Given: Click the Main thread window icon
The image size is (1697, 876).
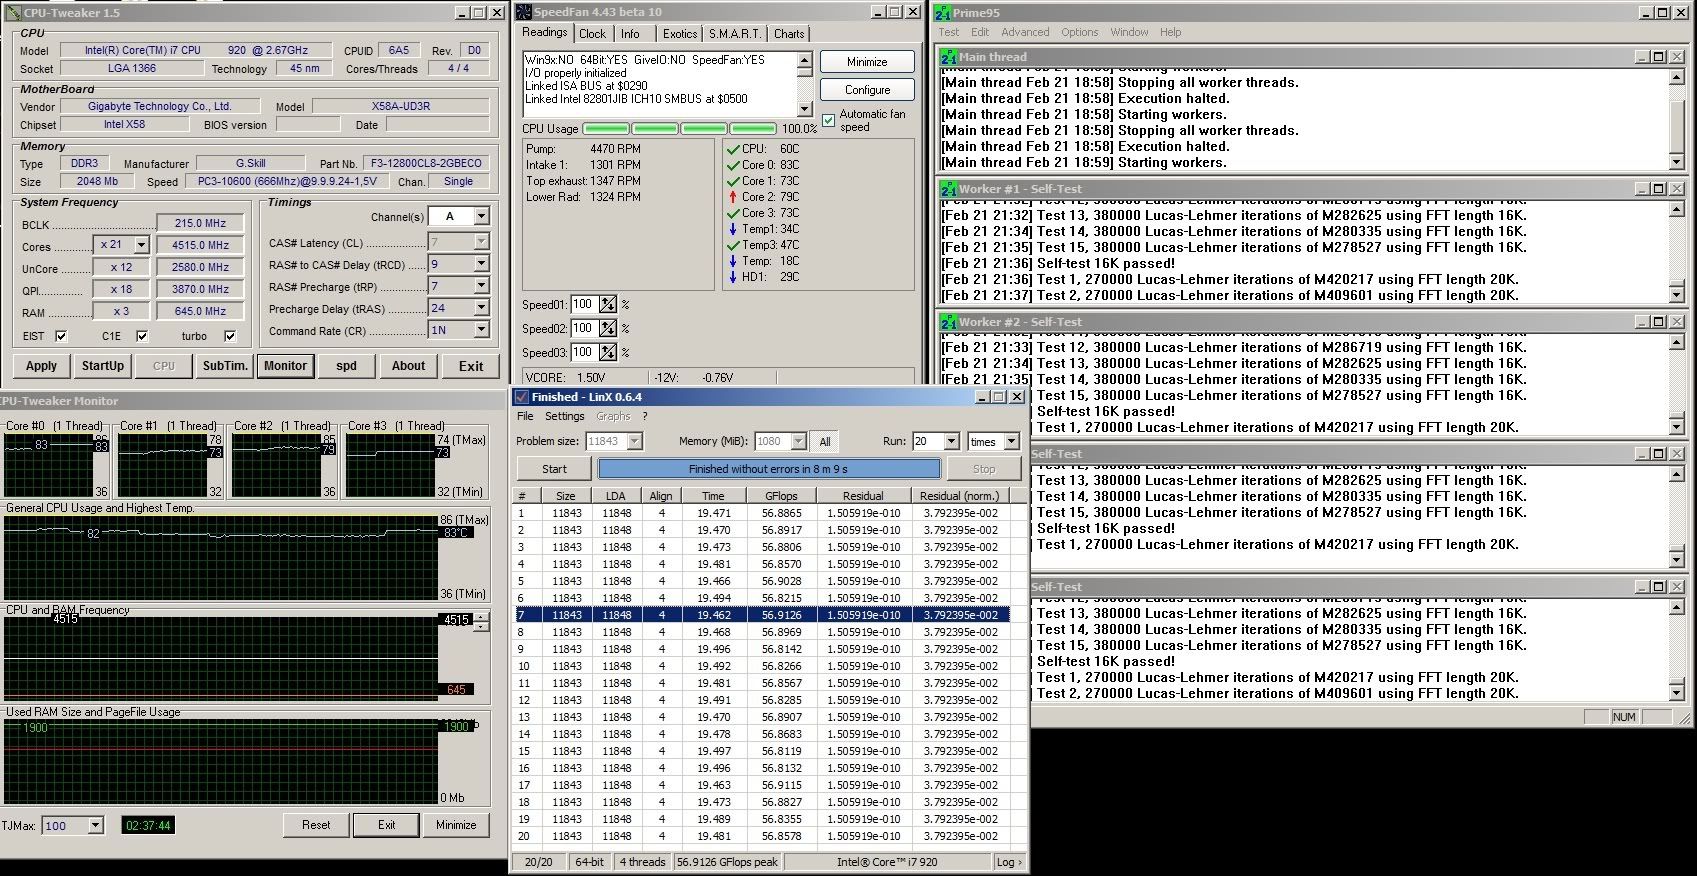Looking at the screenshot, I should click(948, 57).
